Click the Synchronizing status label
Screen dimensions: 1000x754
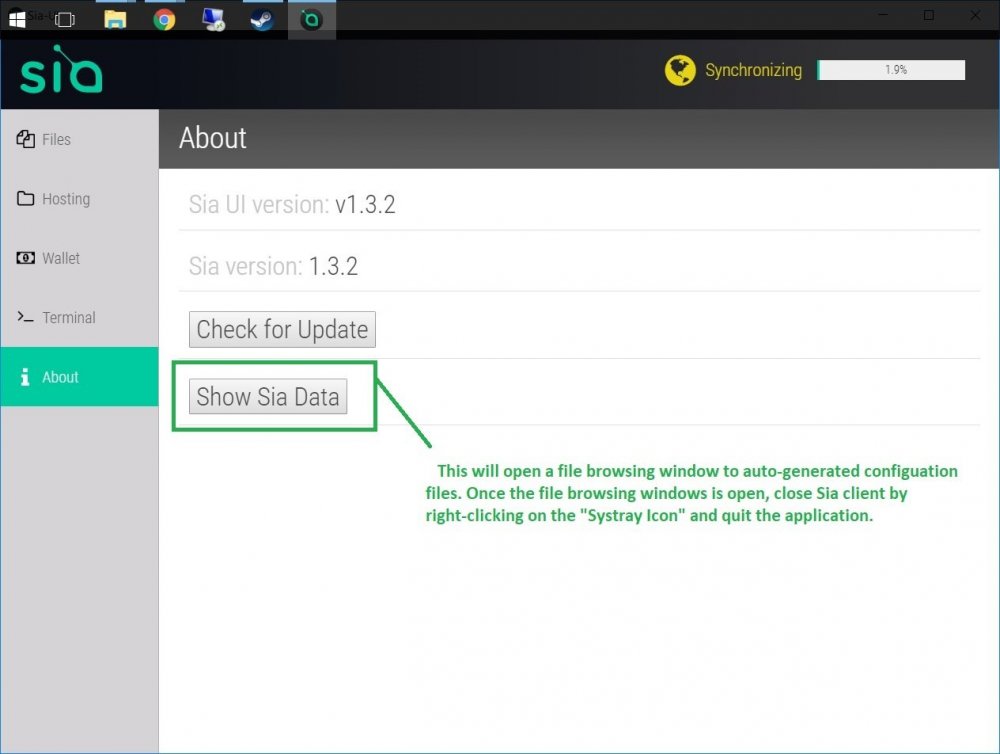click(x=753, y=70)
